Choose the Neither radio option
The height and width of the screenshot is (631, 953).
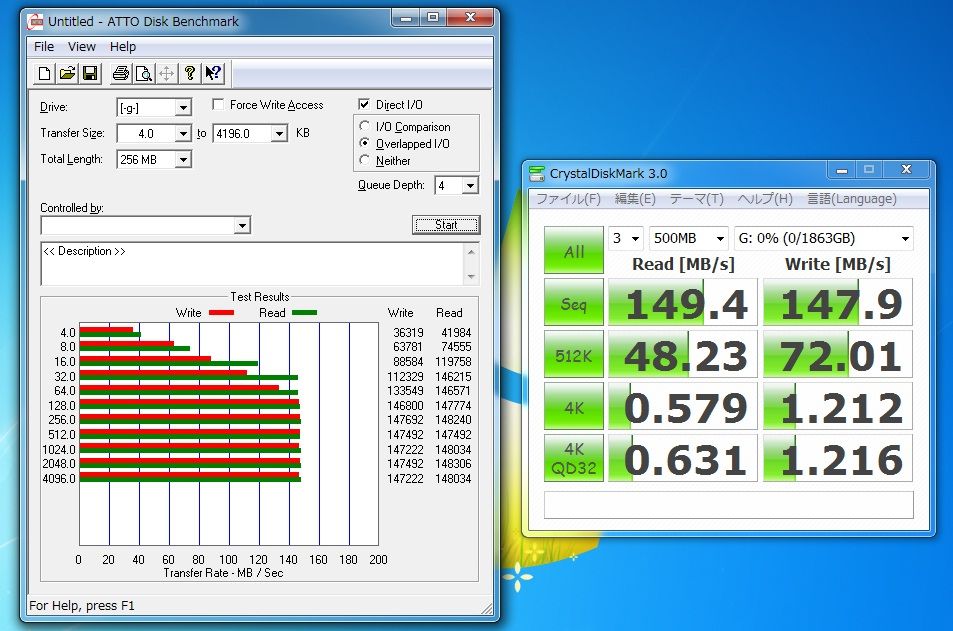pyautogui.click(x=365, y=160)
